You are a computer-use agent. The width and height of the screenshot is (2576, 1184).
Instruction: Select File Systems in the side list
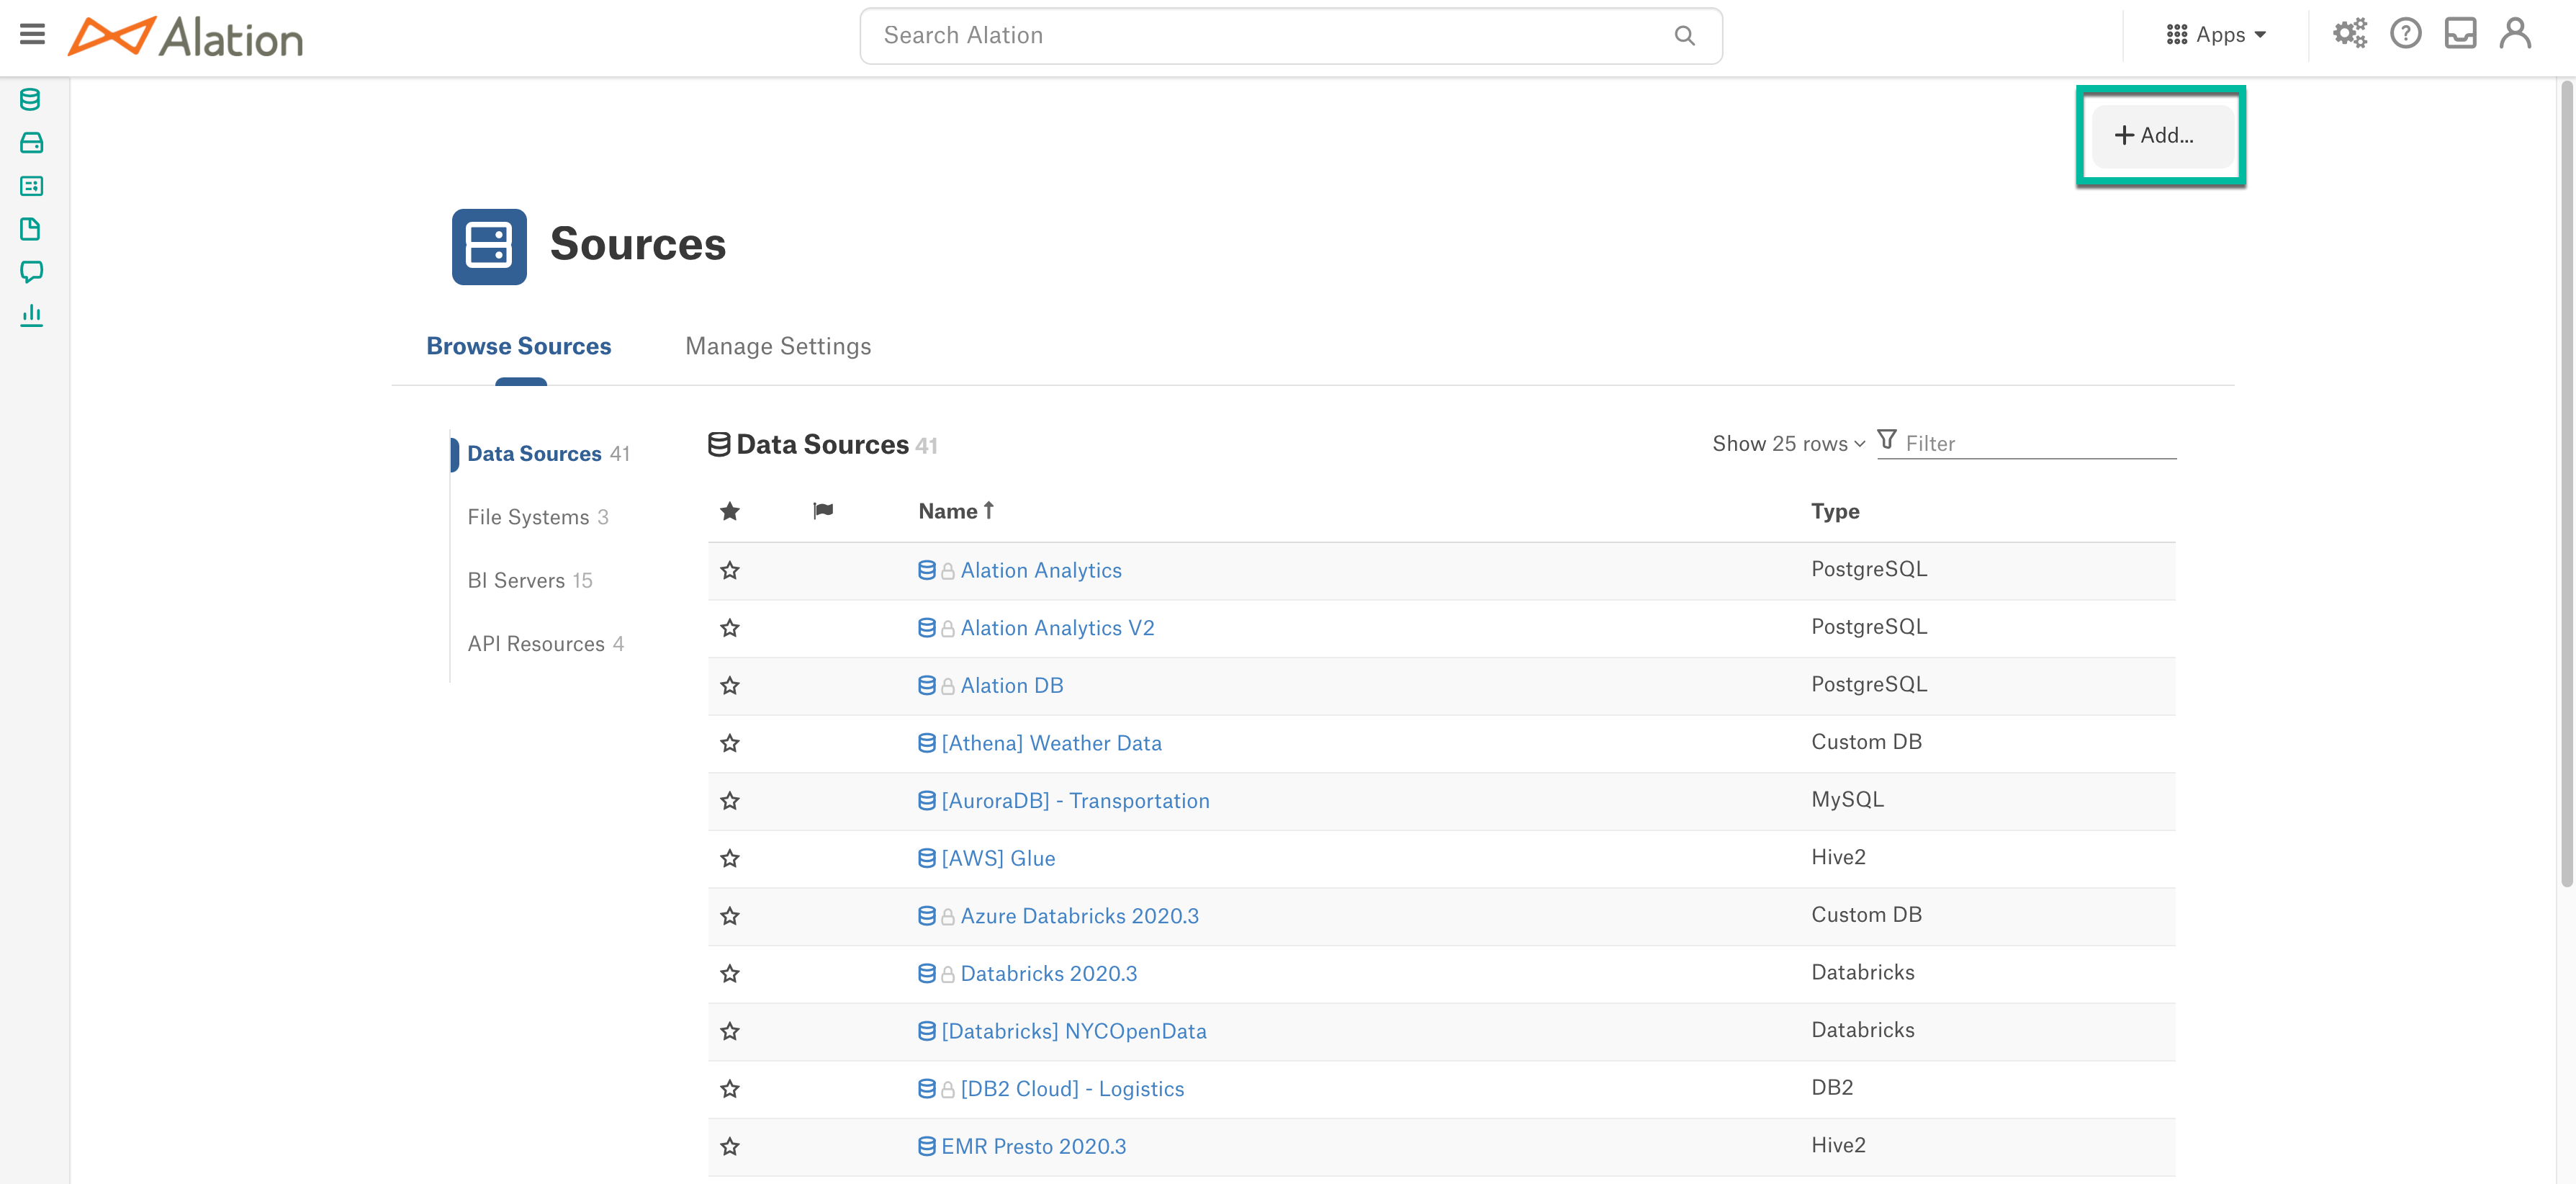(x=537, y=517)
